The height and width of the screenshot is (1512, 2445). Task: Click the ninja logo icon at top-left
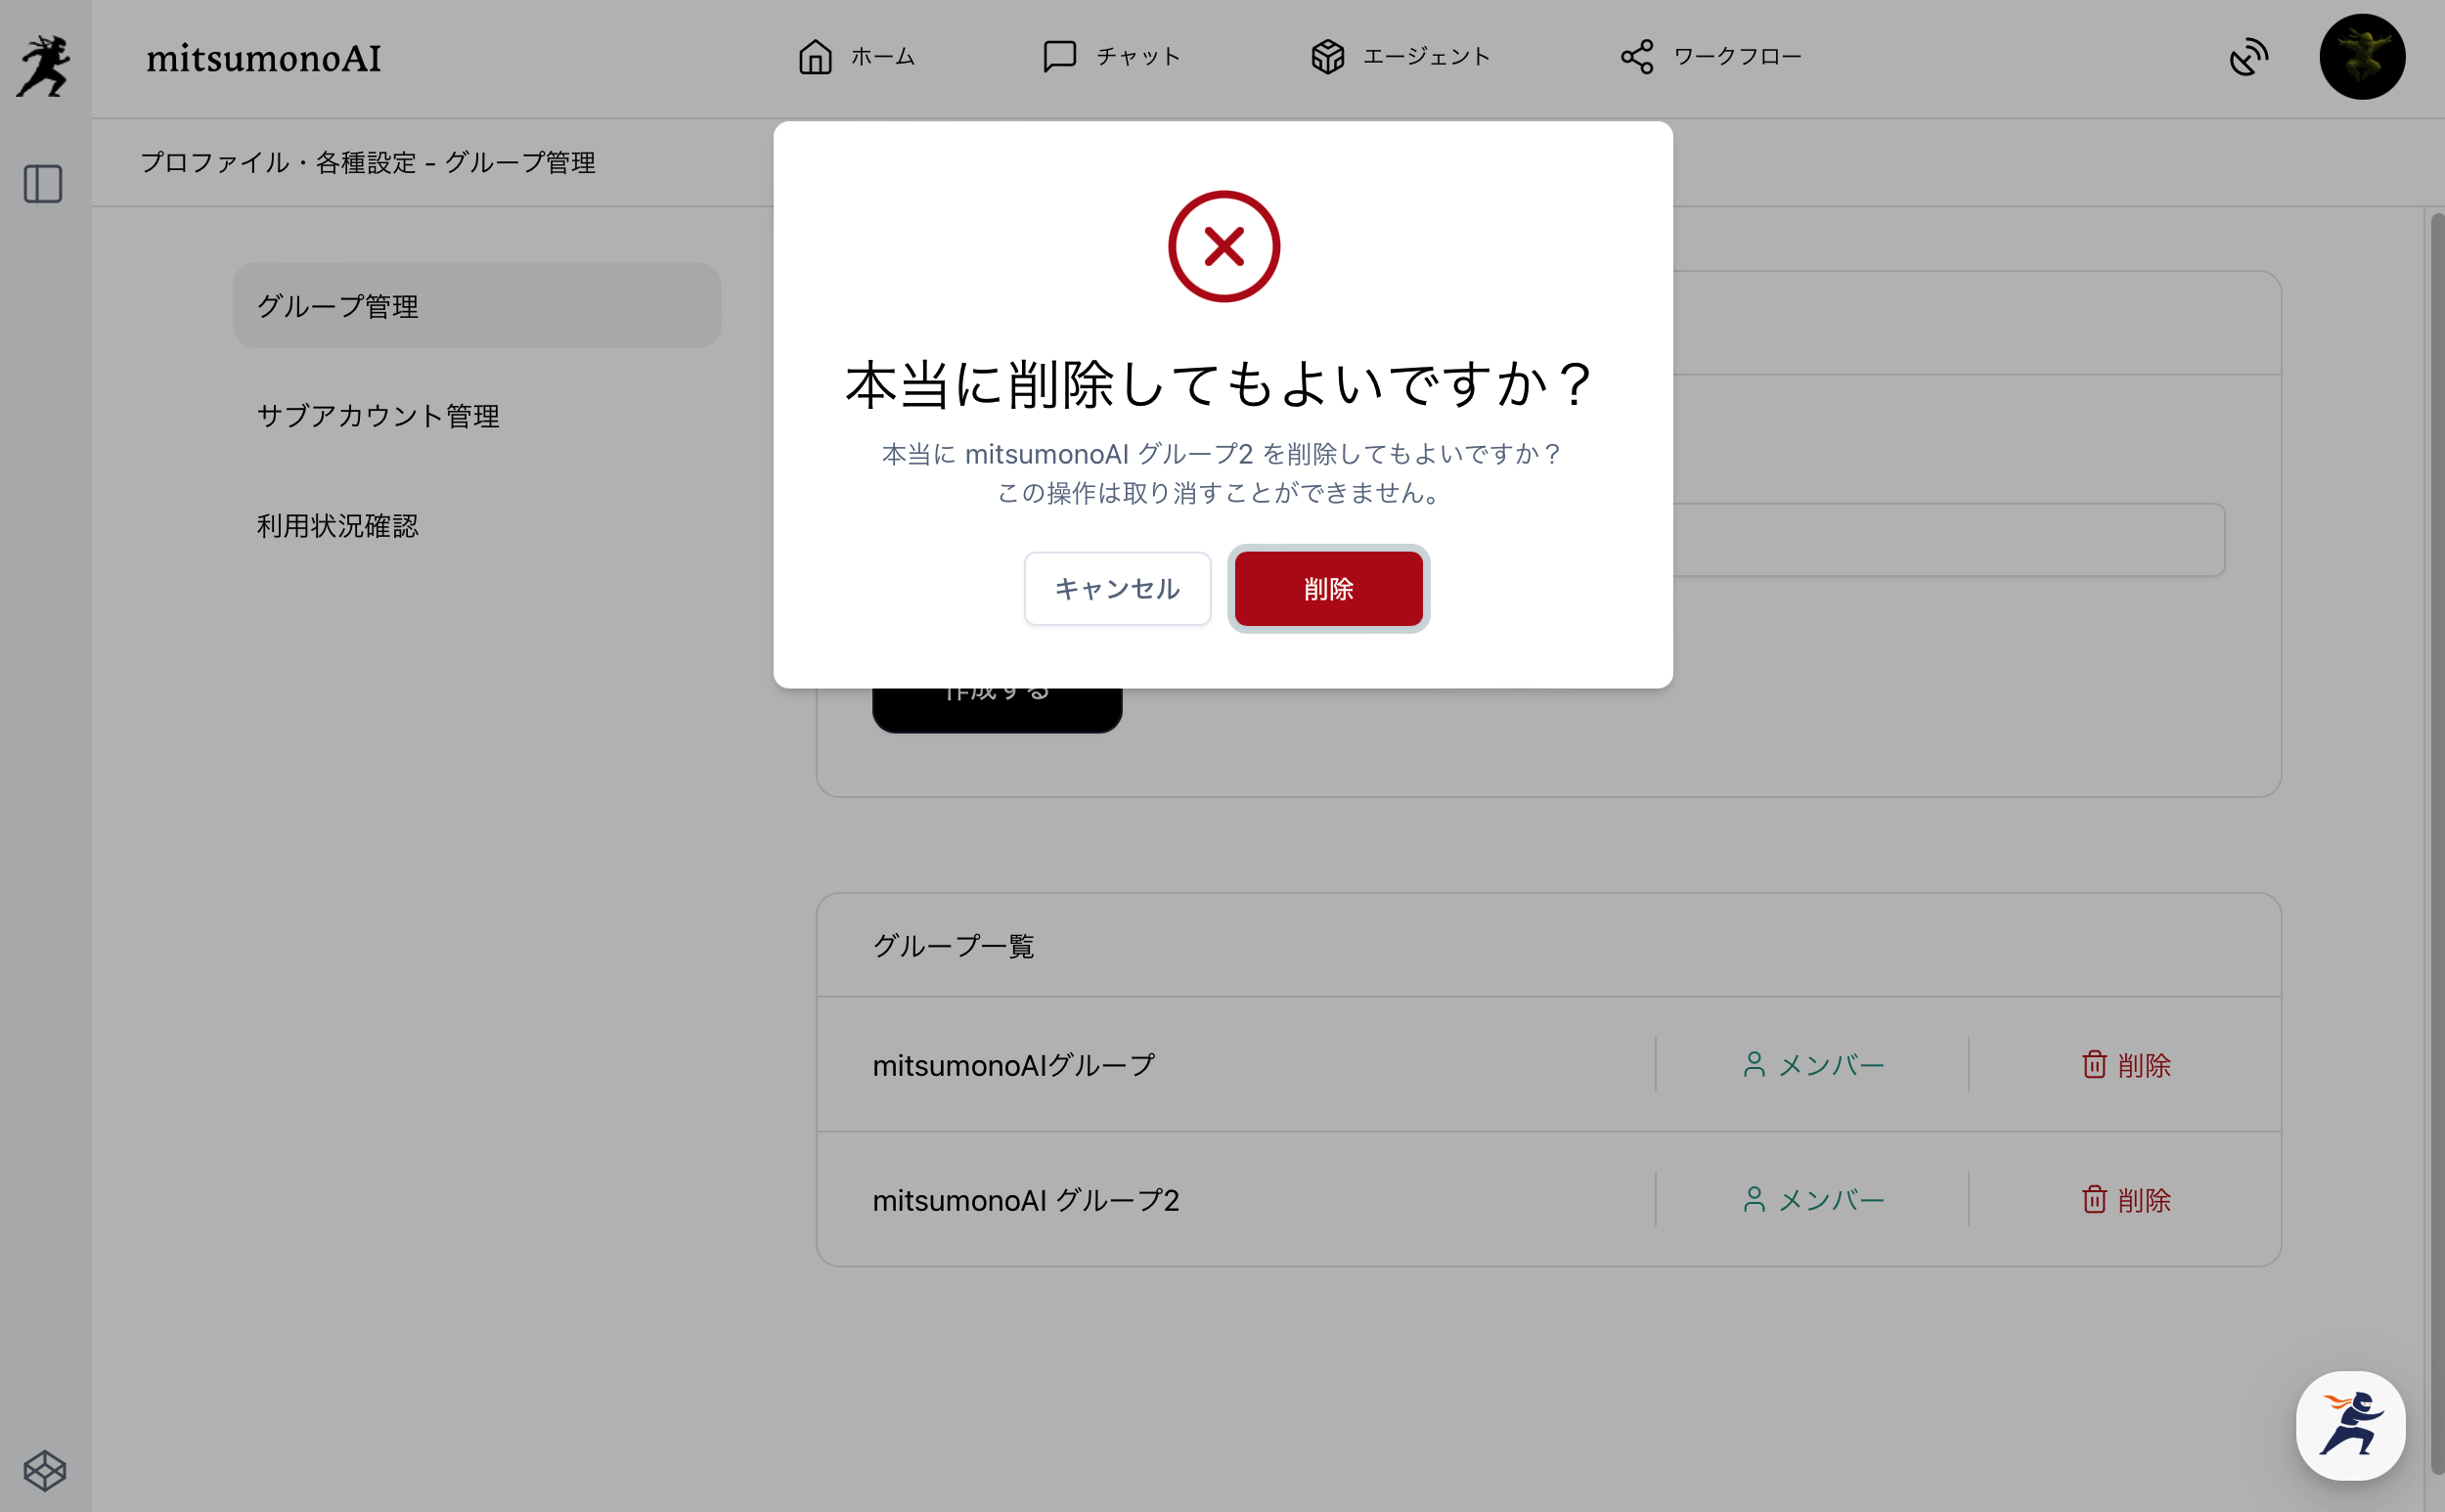pyautogui.click(x=44, y=66)
